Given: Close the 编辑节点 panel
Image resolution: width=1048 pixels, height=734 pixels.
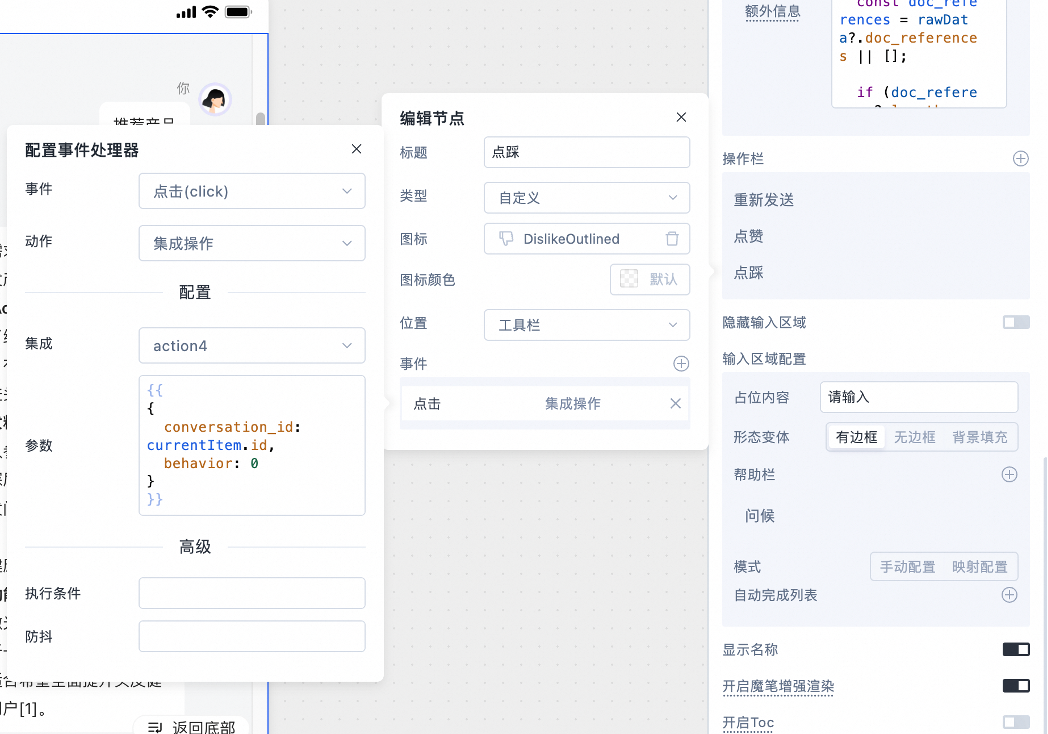Looking at the screenshot, I should 681,118.
